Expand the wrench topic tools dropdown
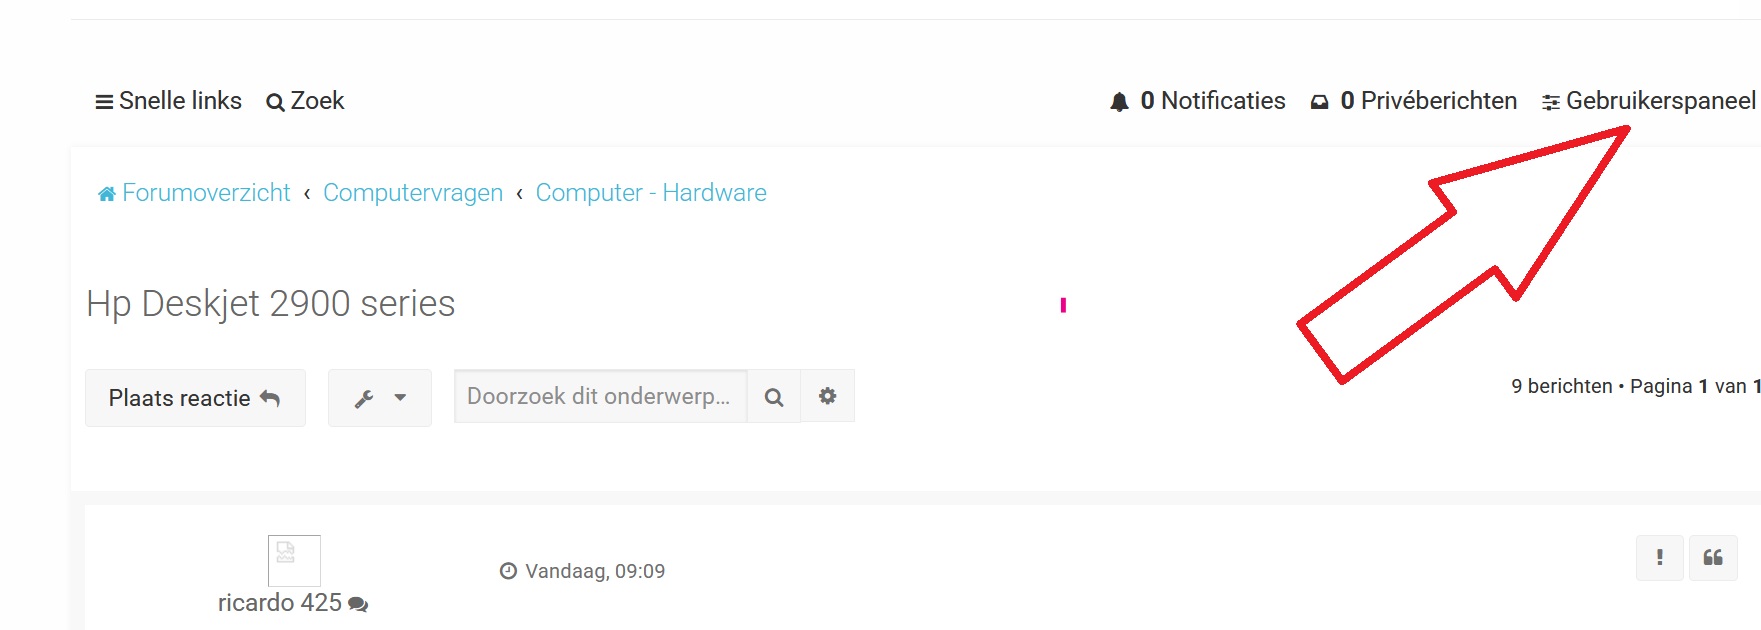The height and width of the screenshot is (630, 1761). click(380, 398)
